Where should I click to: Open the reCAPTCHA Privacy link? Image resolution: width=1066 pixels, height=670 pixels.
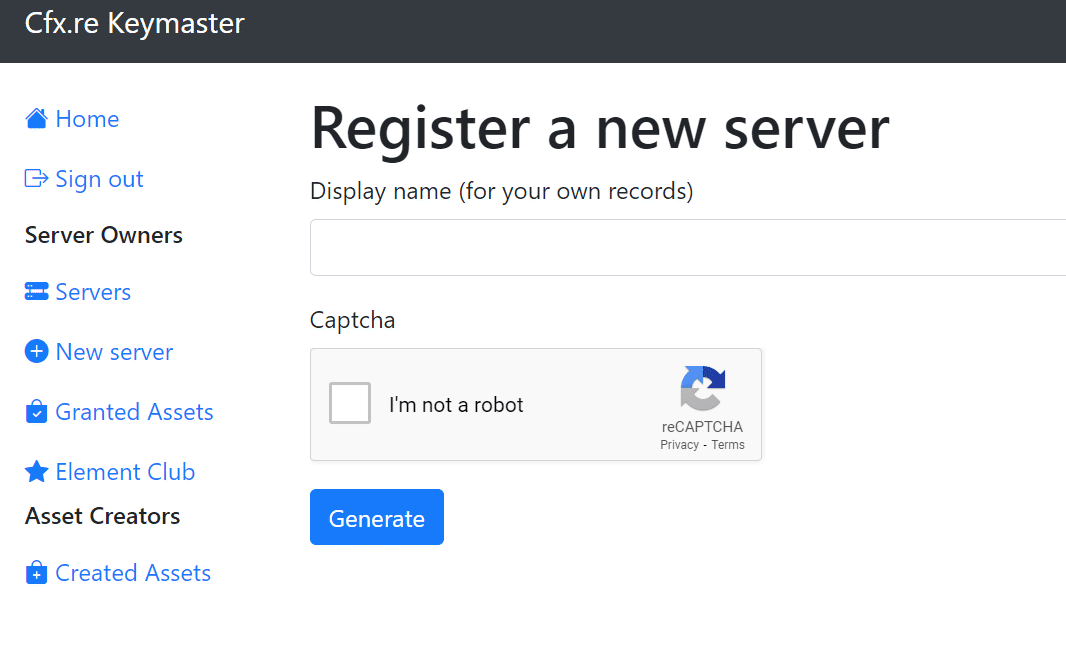(679, 444)
